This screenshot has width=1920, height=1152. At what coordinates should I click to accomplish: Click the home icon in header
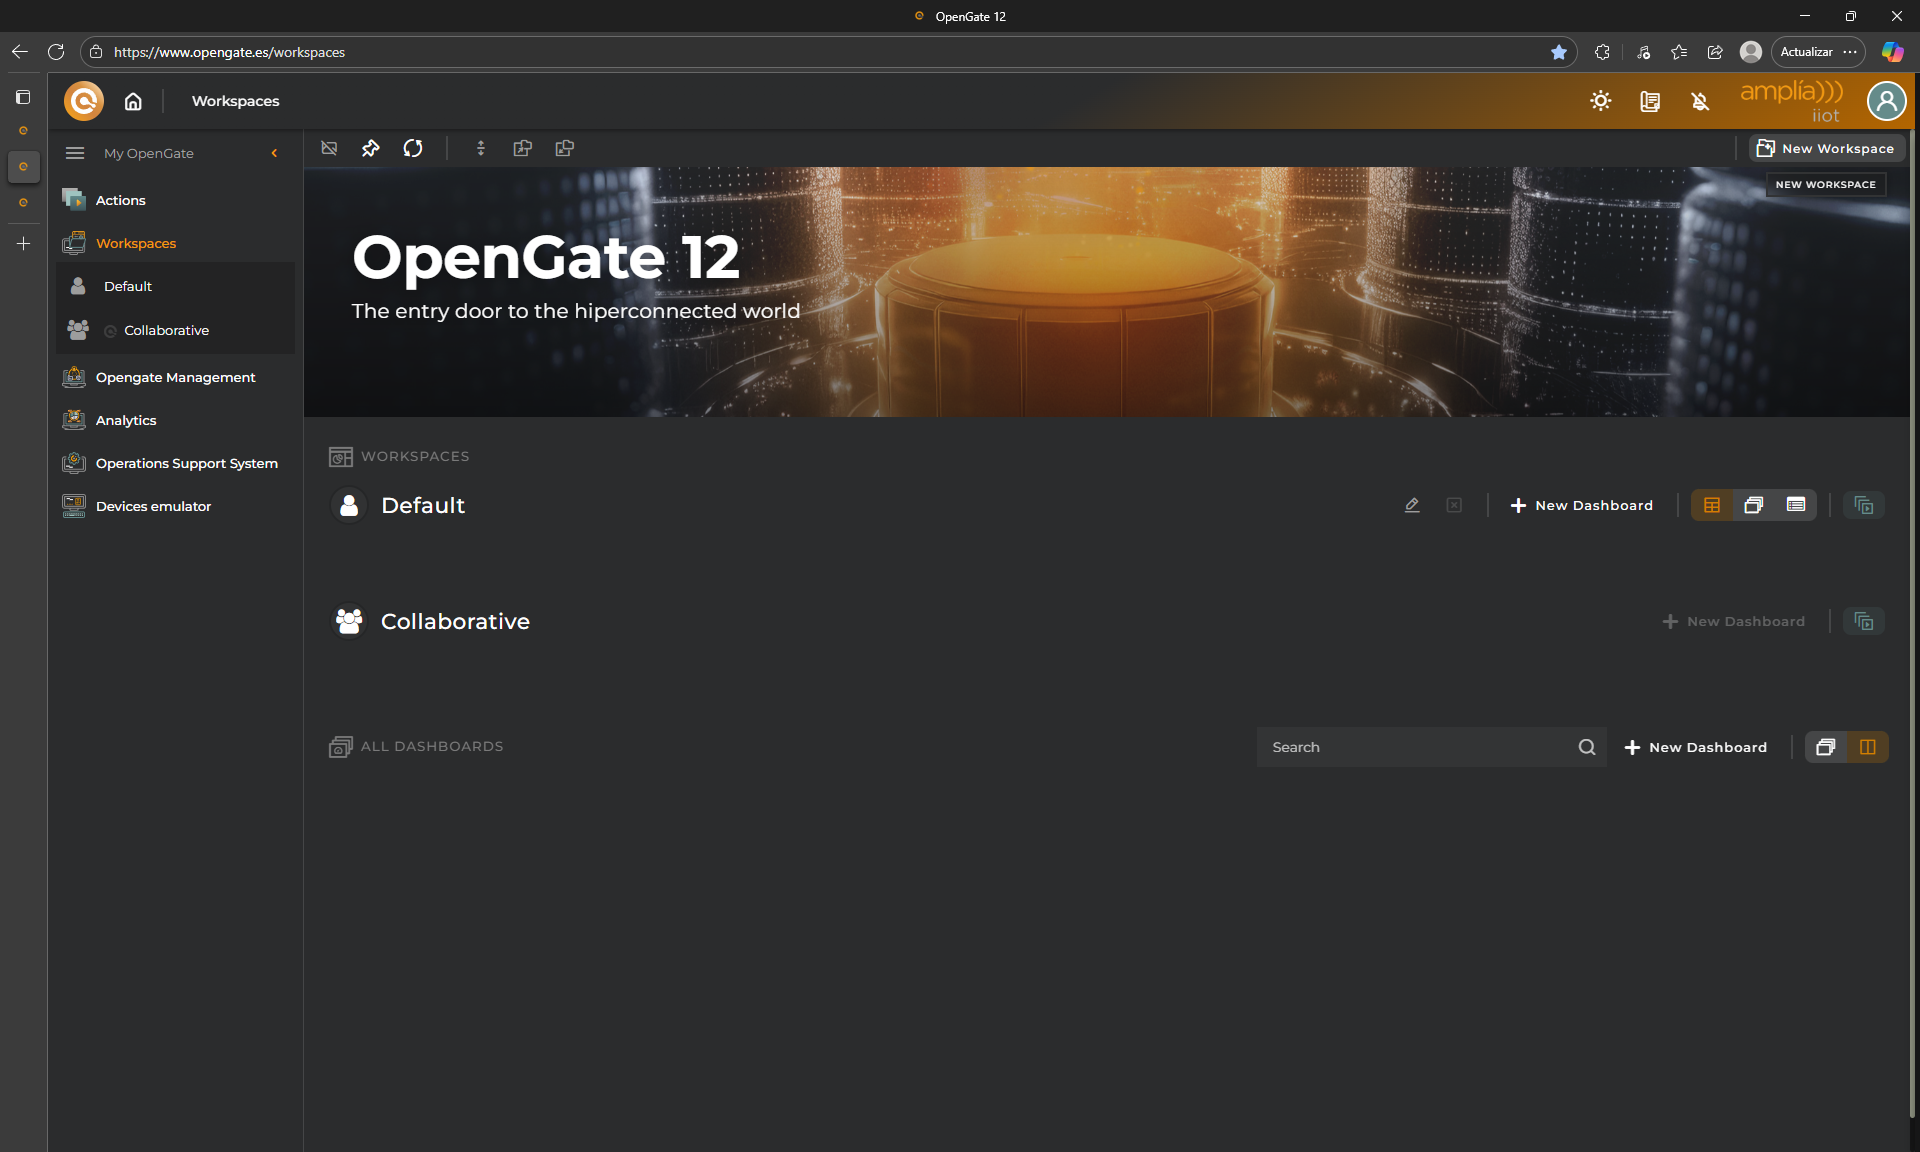[133, 101]
